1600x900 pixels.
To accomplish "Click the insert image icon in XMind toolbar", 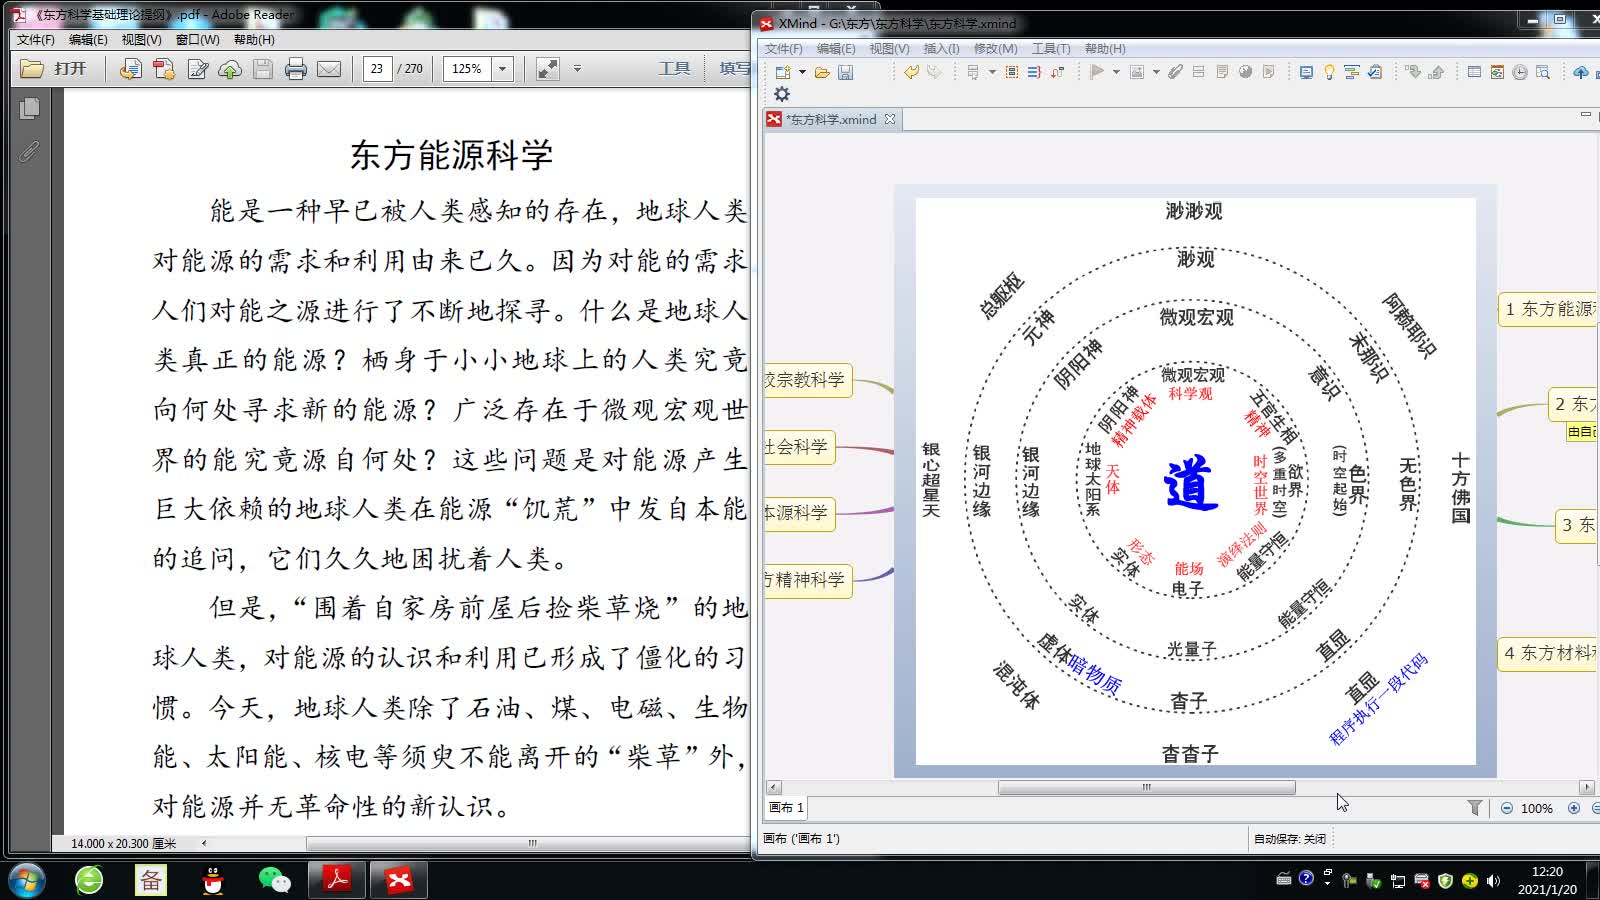I will (x=1137, y=72).
